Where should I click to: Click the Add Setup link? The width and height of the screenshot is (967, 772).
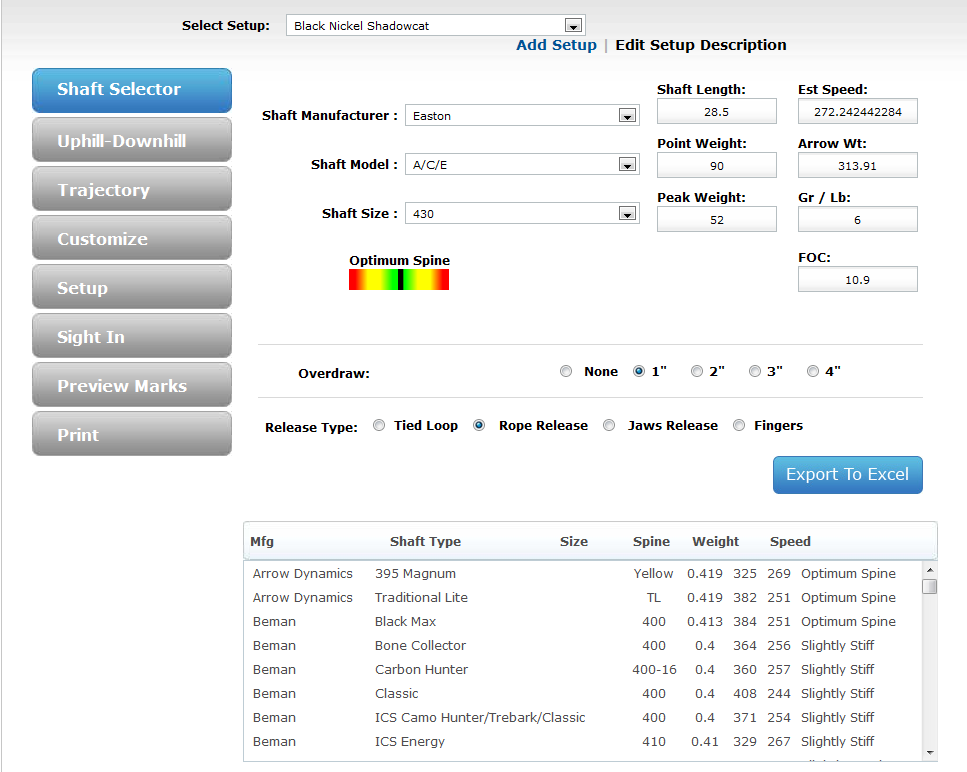tap(556, 45)
